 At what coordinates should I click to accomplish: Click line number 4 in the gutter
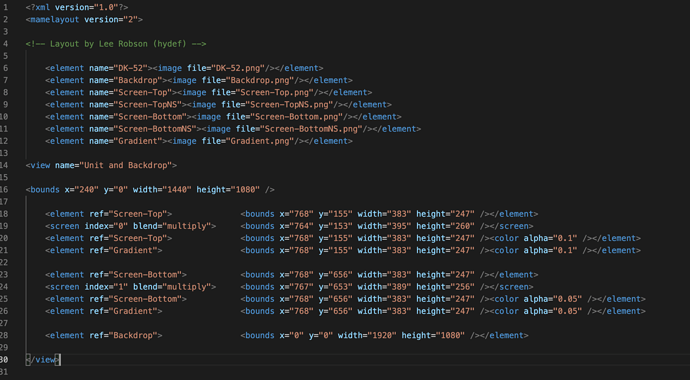tap(5, 44)
